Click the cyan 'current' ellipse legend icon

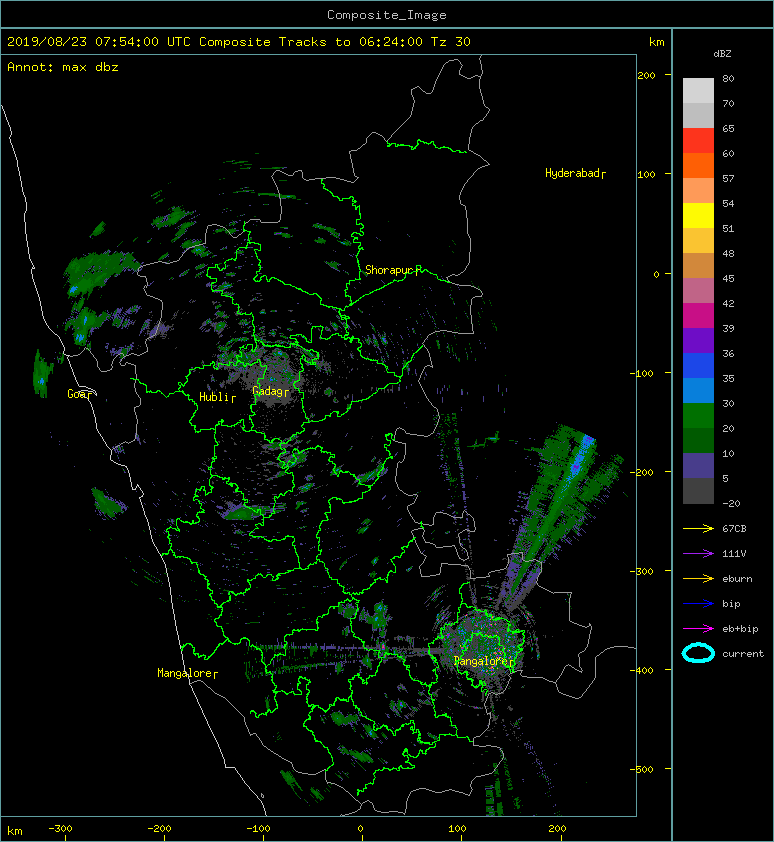tap(698, 653)
